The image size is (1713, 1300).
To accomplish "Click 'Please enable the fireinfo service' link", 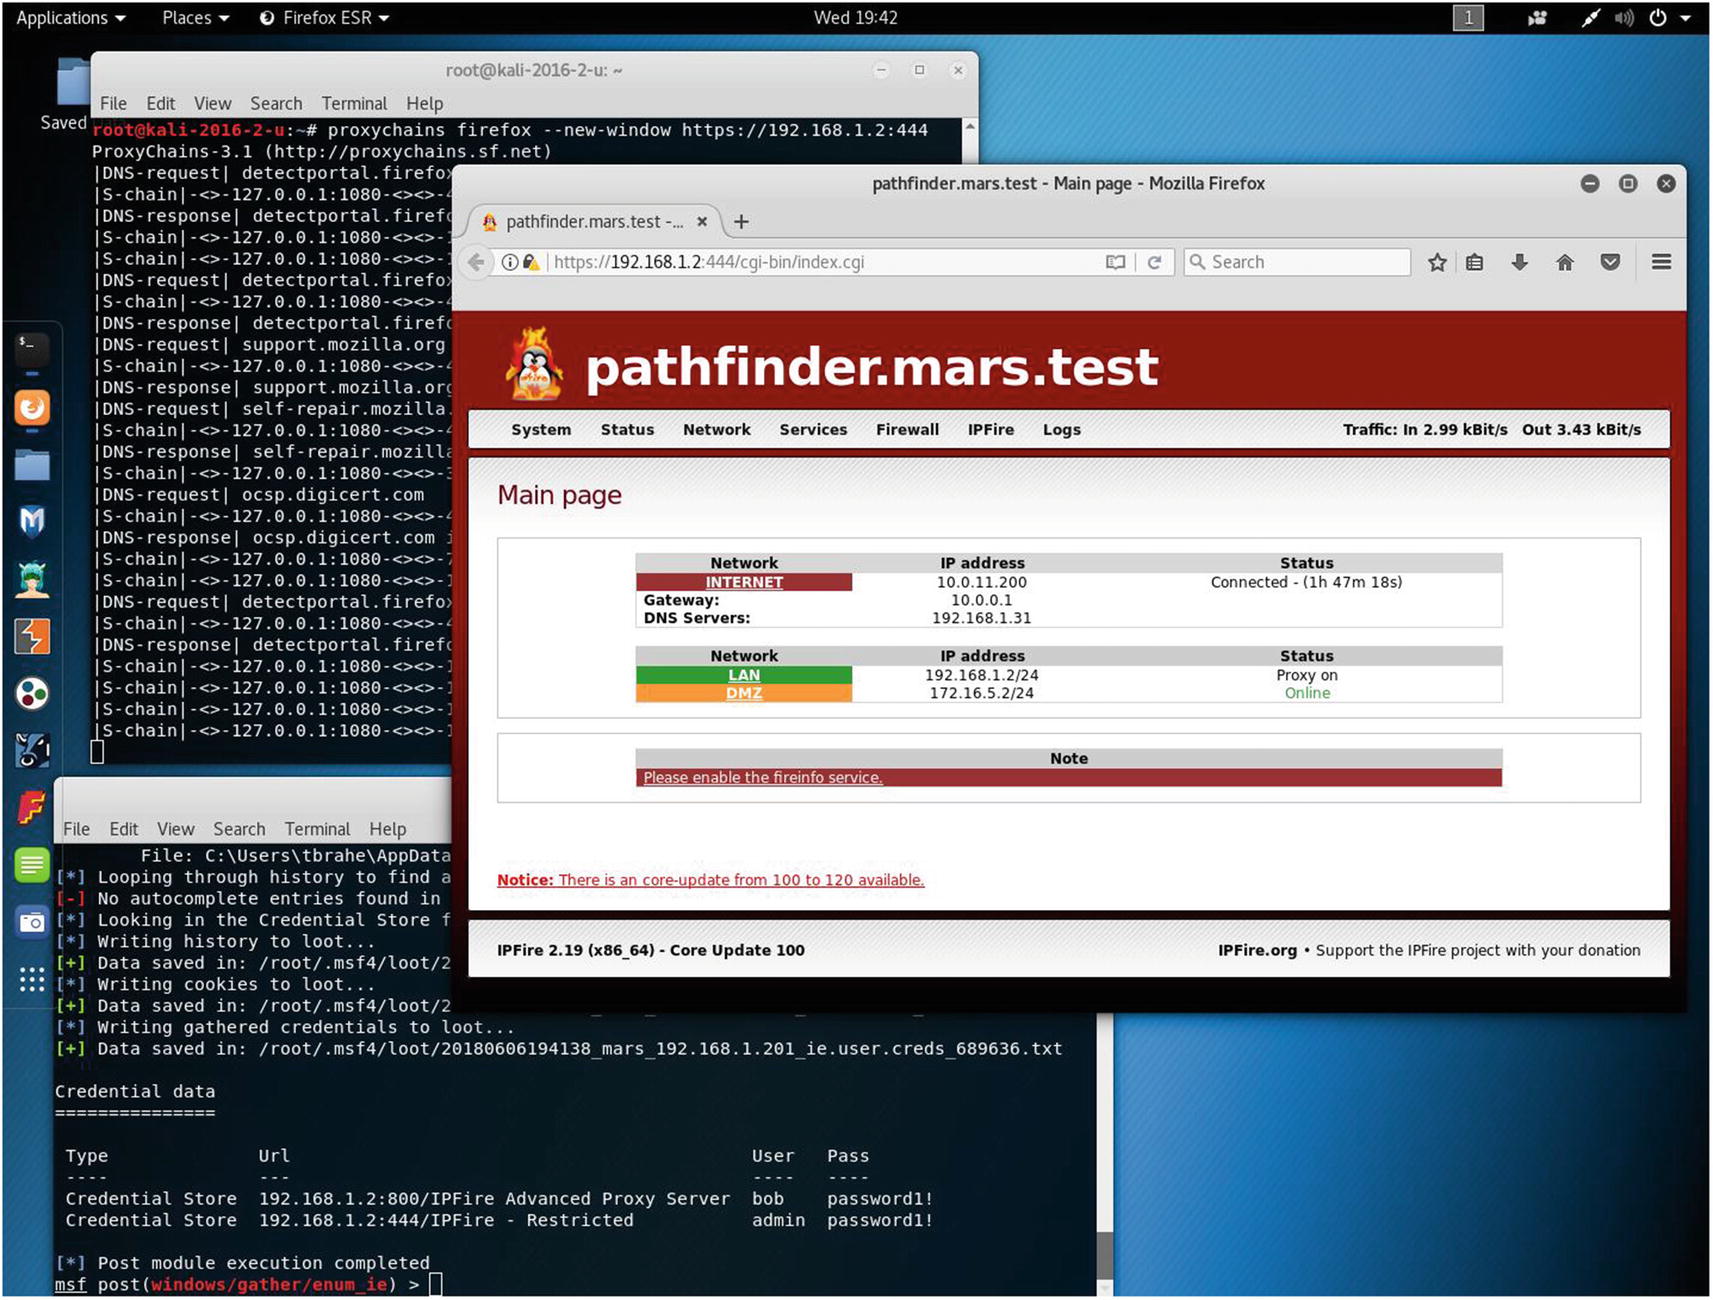I will (763, 778).
